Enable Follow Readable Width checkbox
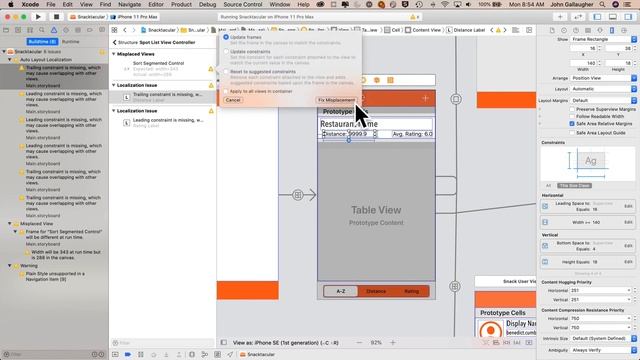Screen dimensions: 640x360 point(572,116)
